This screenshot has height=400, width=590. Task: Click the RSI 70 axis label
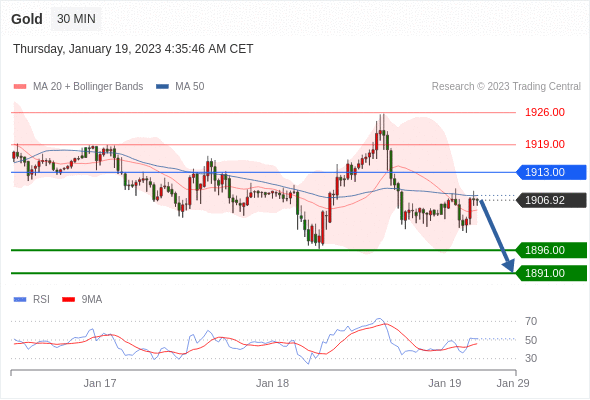click(531, 321)
